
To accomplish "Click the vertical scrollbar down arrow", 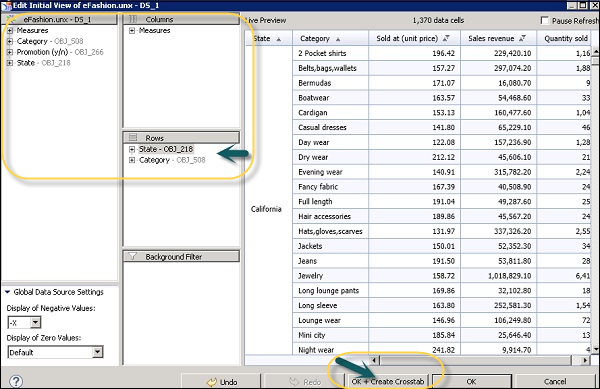I will (596, 349).
